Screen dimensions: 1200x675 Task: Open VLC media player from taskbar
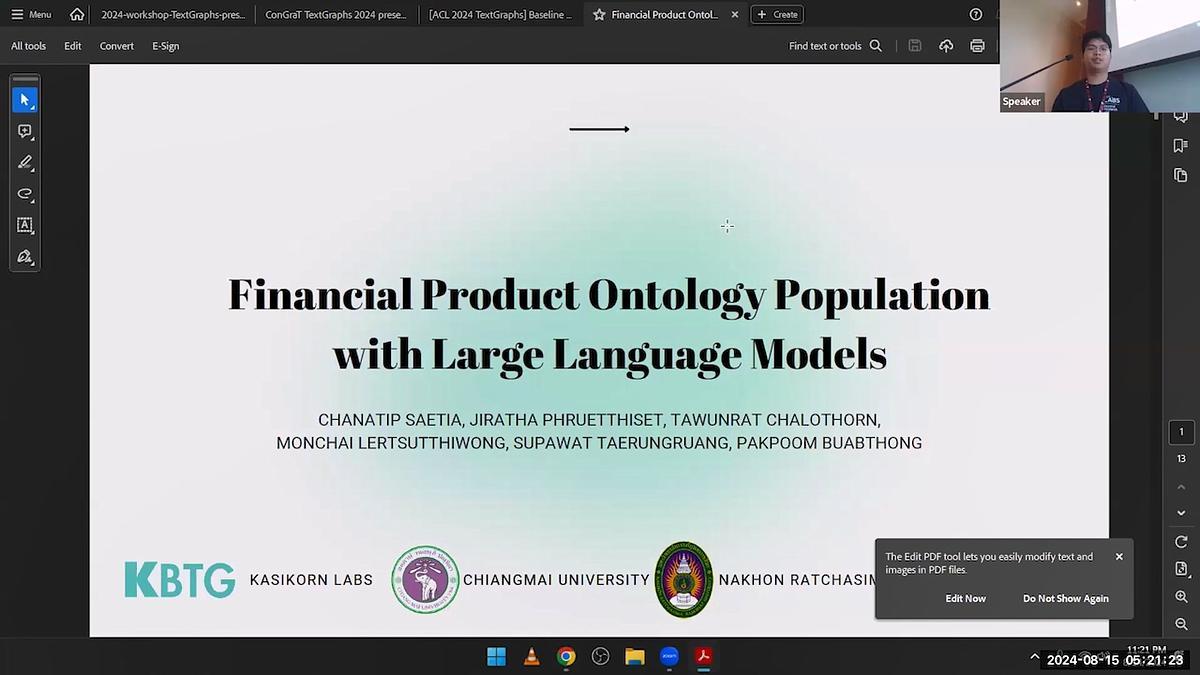pyautogui.click(x=532, y=656)
